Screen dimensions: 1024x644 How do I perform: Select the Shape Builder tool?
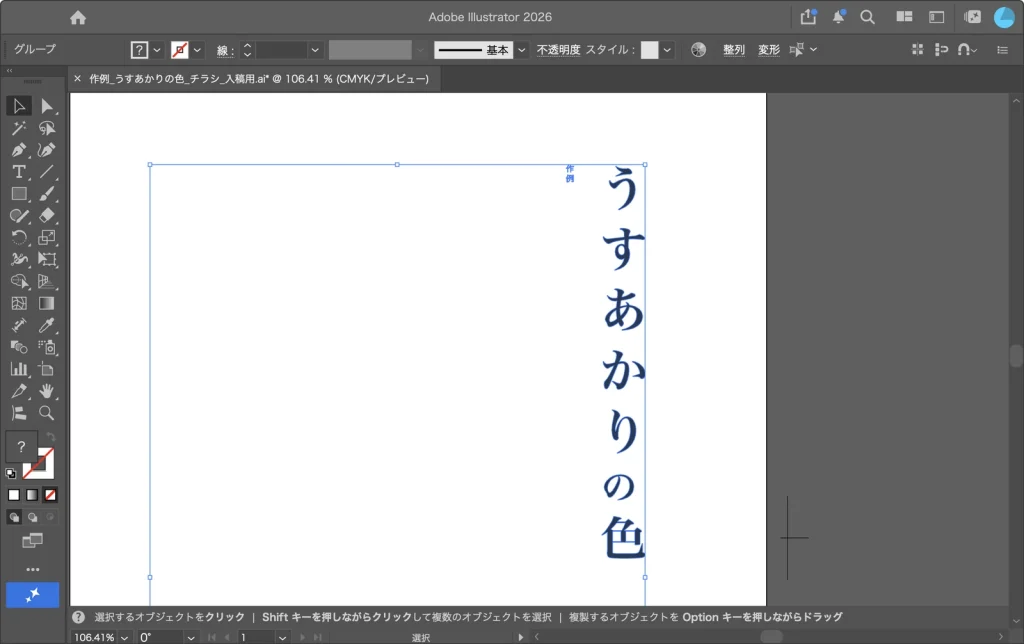coord(19,282)
